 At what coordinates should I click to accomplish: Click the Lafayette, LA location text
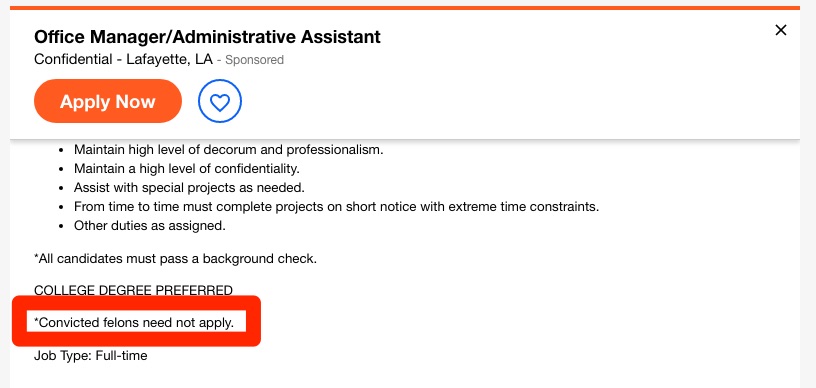[x=170, y=59]
